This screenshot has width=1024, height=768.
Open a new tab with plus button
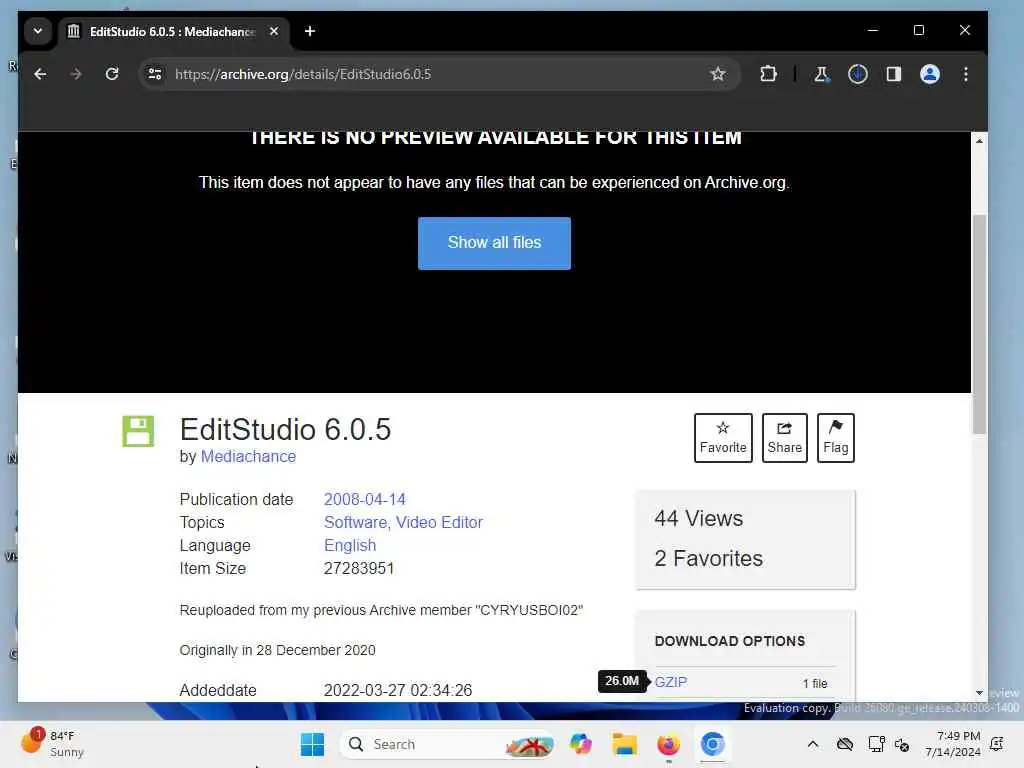tap(310, 31)
